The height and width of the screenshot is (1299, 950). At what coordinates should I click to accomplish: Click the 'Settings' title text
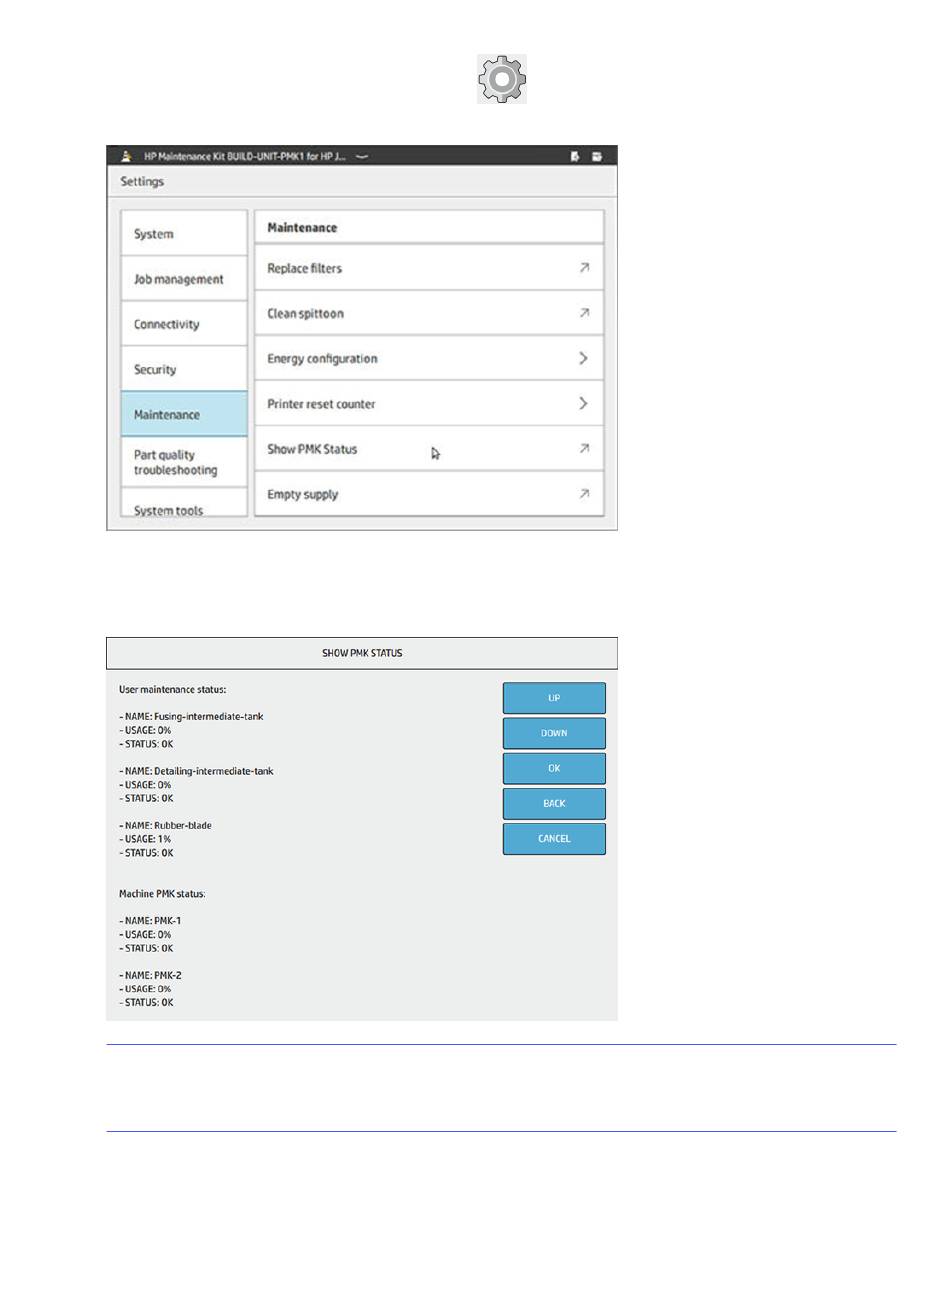point(142,181)
